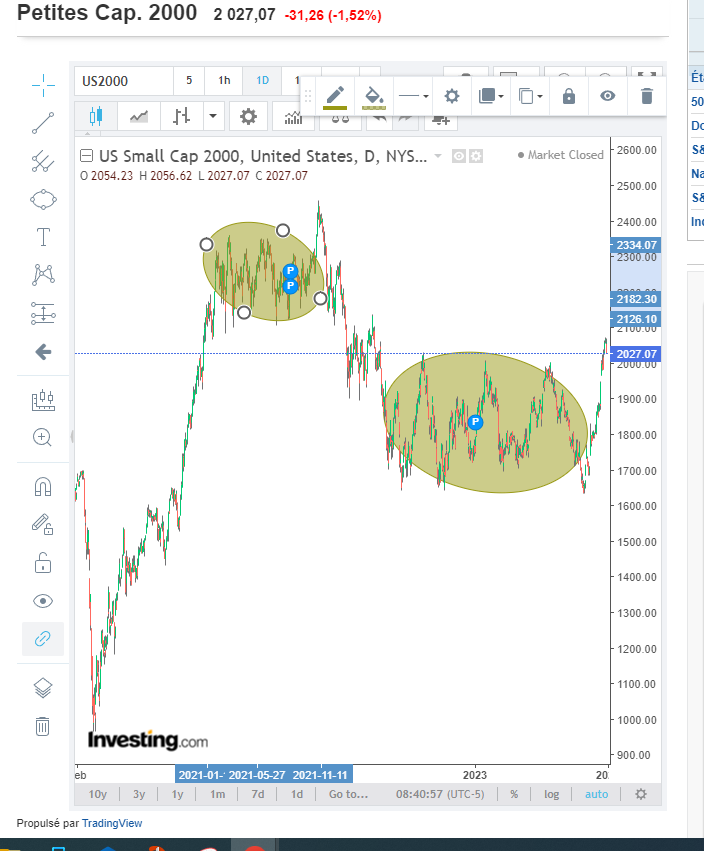
Task: Switch to bars chart style
Action: point(182,116)
